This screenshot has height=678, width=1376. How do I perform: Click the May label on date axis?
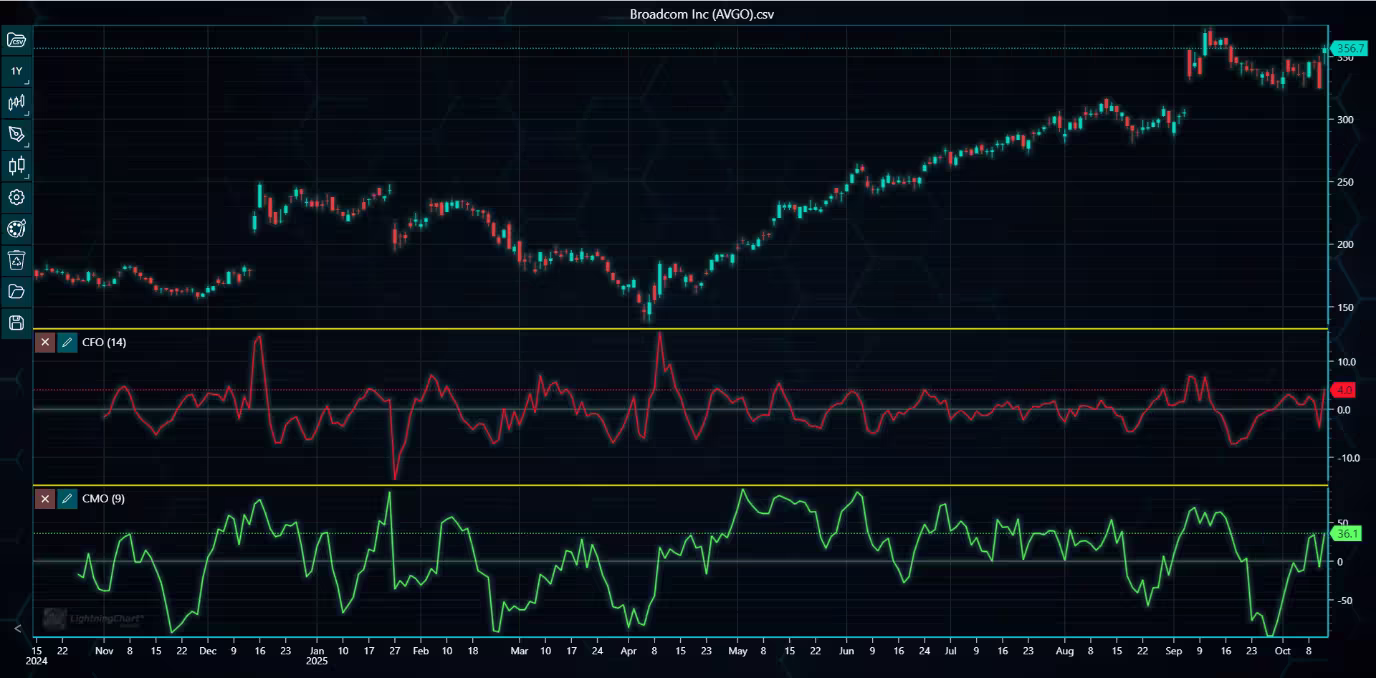coord(737,650)
